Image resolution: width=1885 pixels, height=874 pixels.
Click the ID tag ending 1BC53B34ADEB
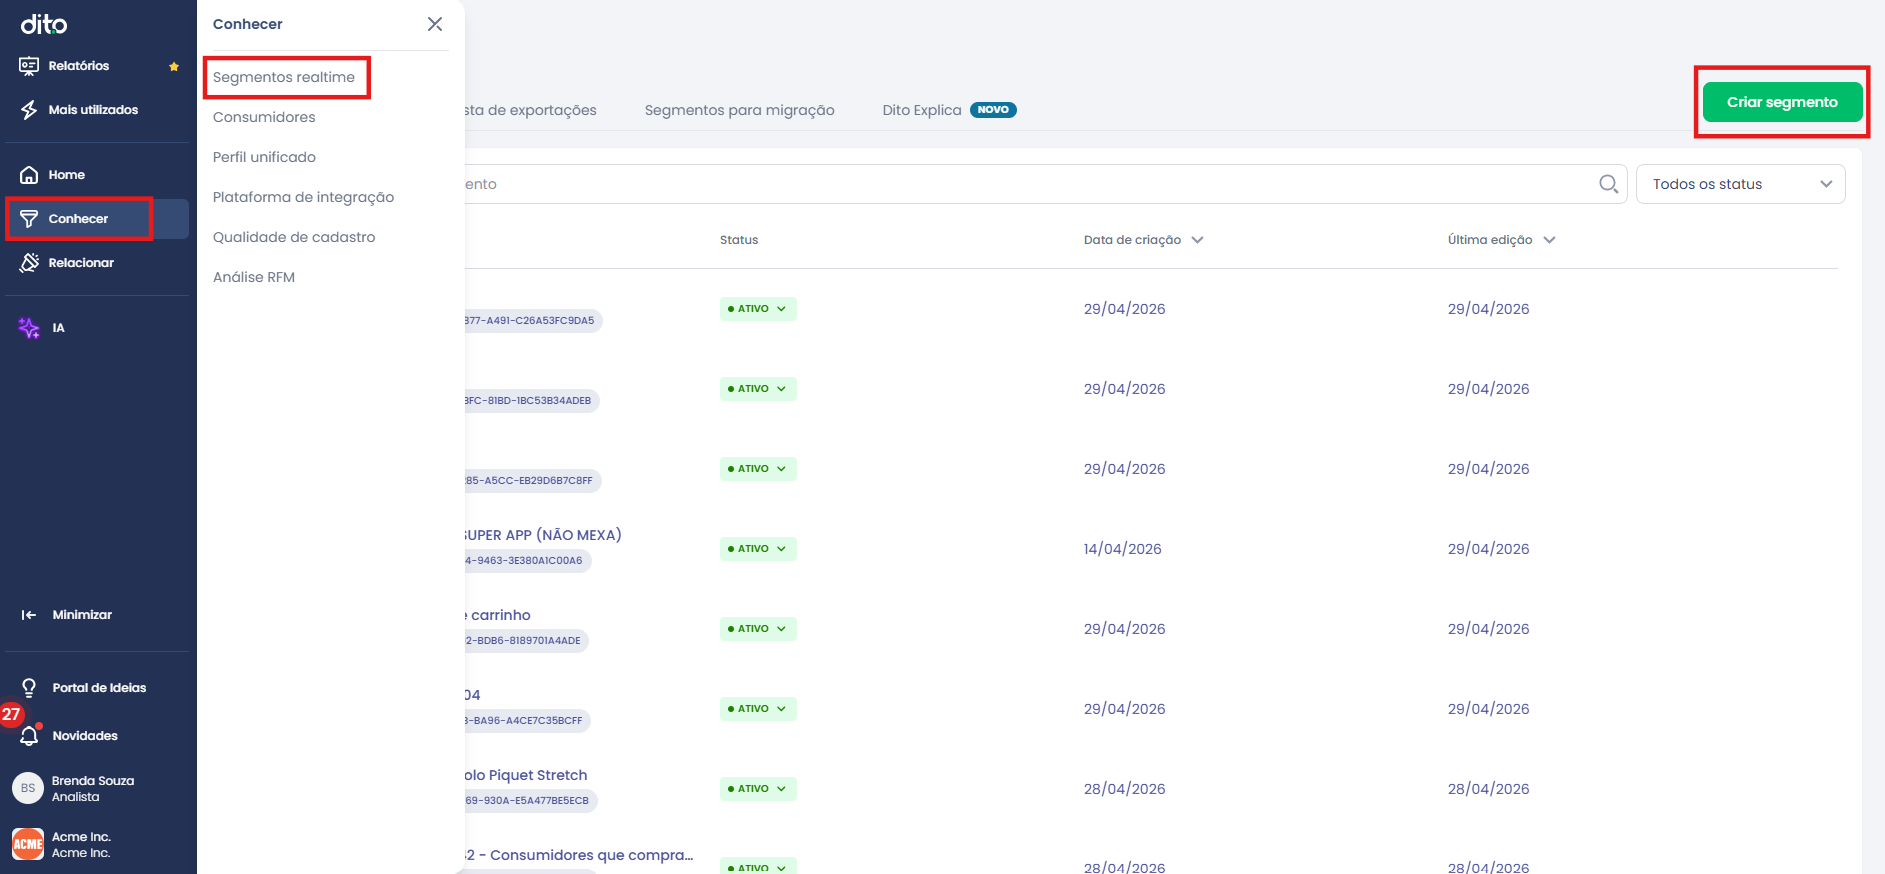point(531,401)
